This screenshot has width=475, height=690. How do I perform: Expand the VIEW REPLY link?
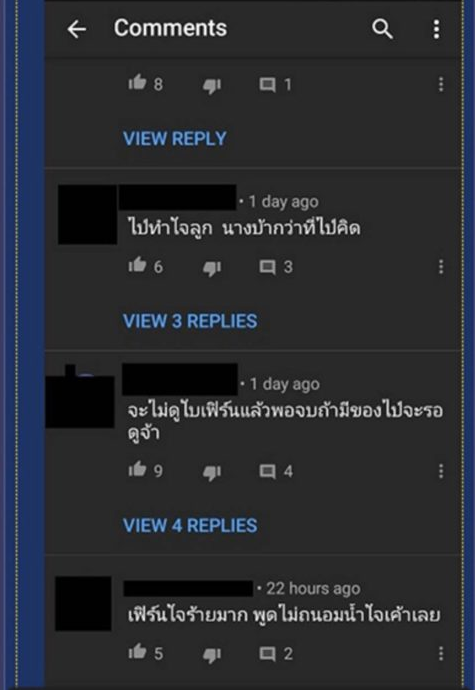(x=175, y=139)
